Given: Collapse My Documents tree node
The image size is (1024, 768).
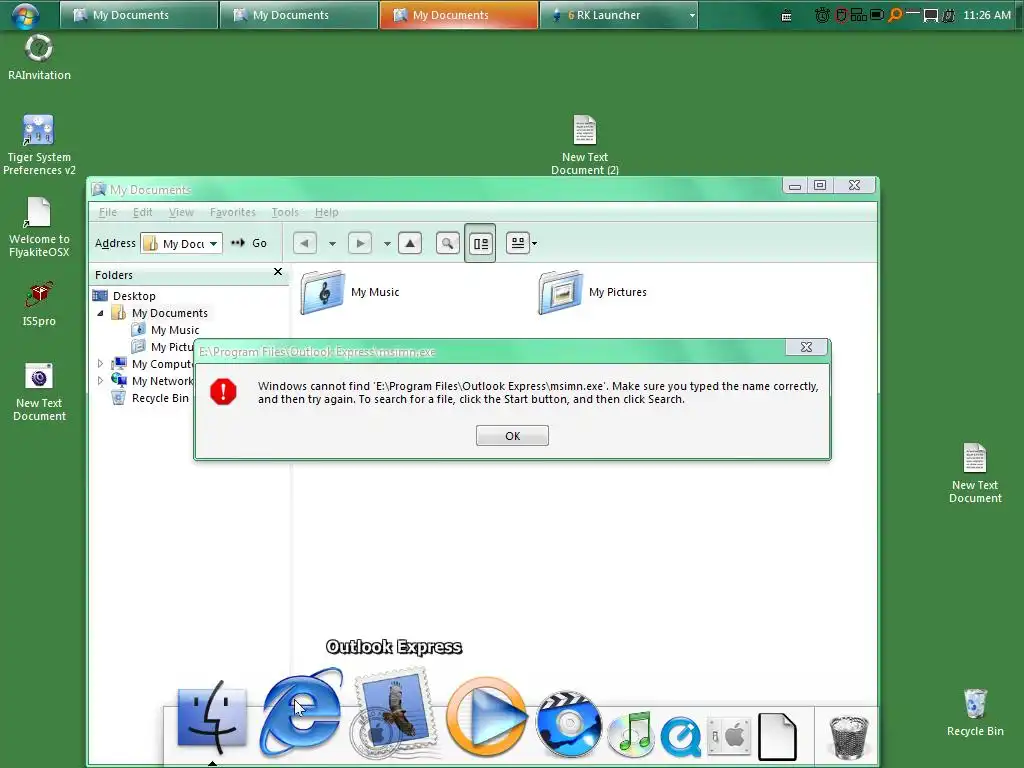Looking at the screenshot, I should coord(101,313).
